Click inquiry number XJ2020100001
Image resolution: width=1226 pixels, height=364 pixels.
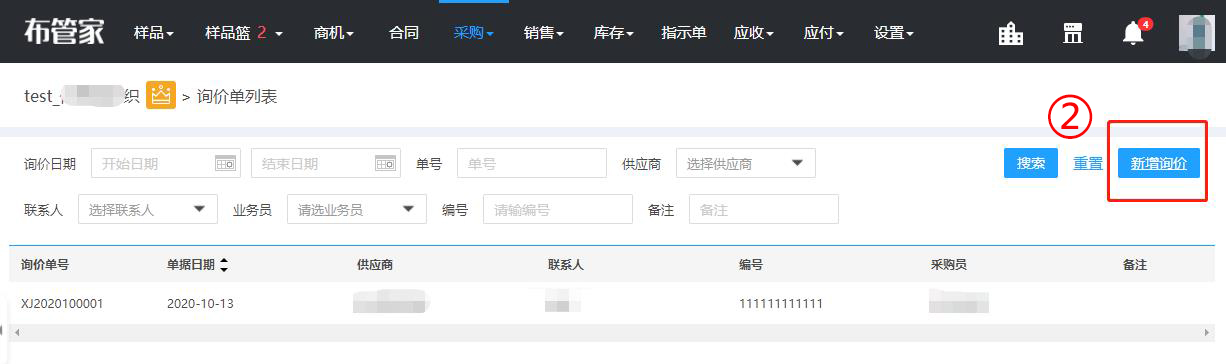pyautogui.click(x=62, y=303)
